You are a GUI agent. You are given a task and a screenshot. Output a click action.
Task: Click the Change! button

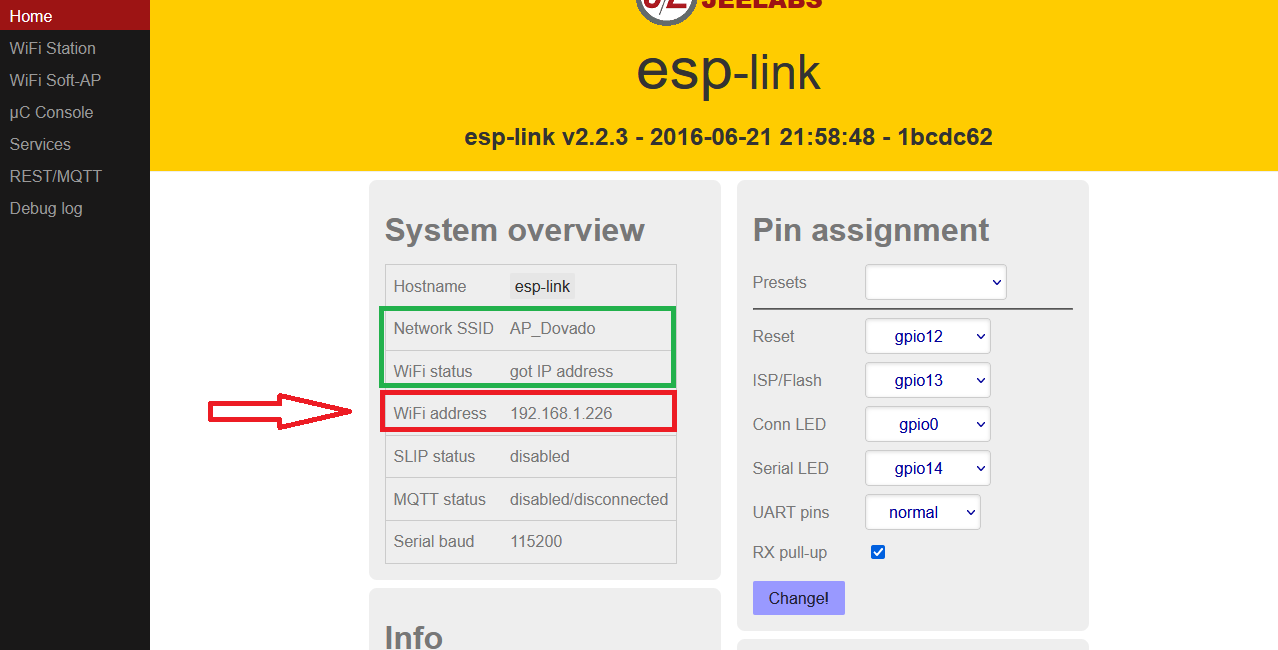click(x=798, y=598)
